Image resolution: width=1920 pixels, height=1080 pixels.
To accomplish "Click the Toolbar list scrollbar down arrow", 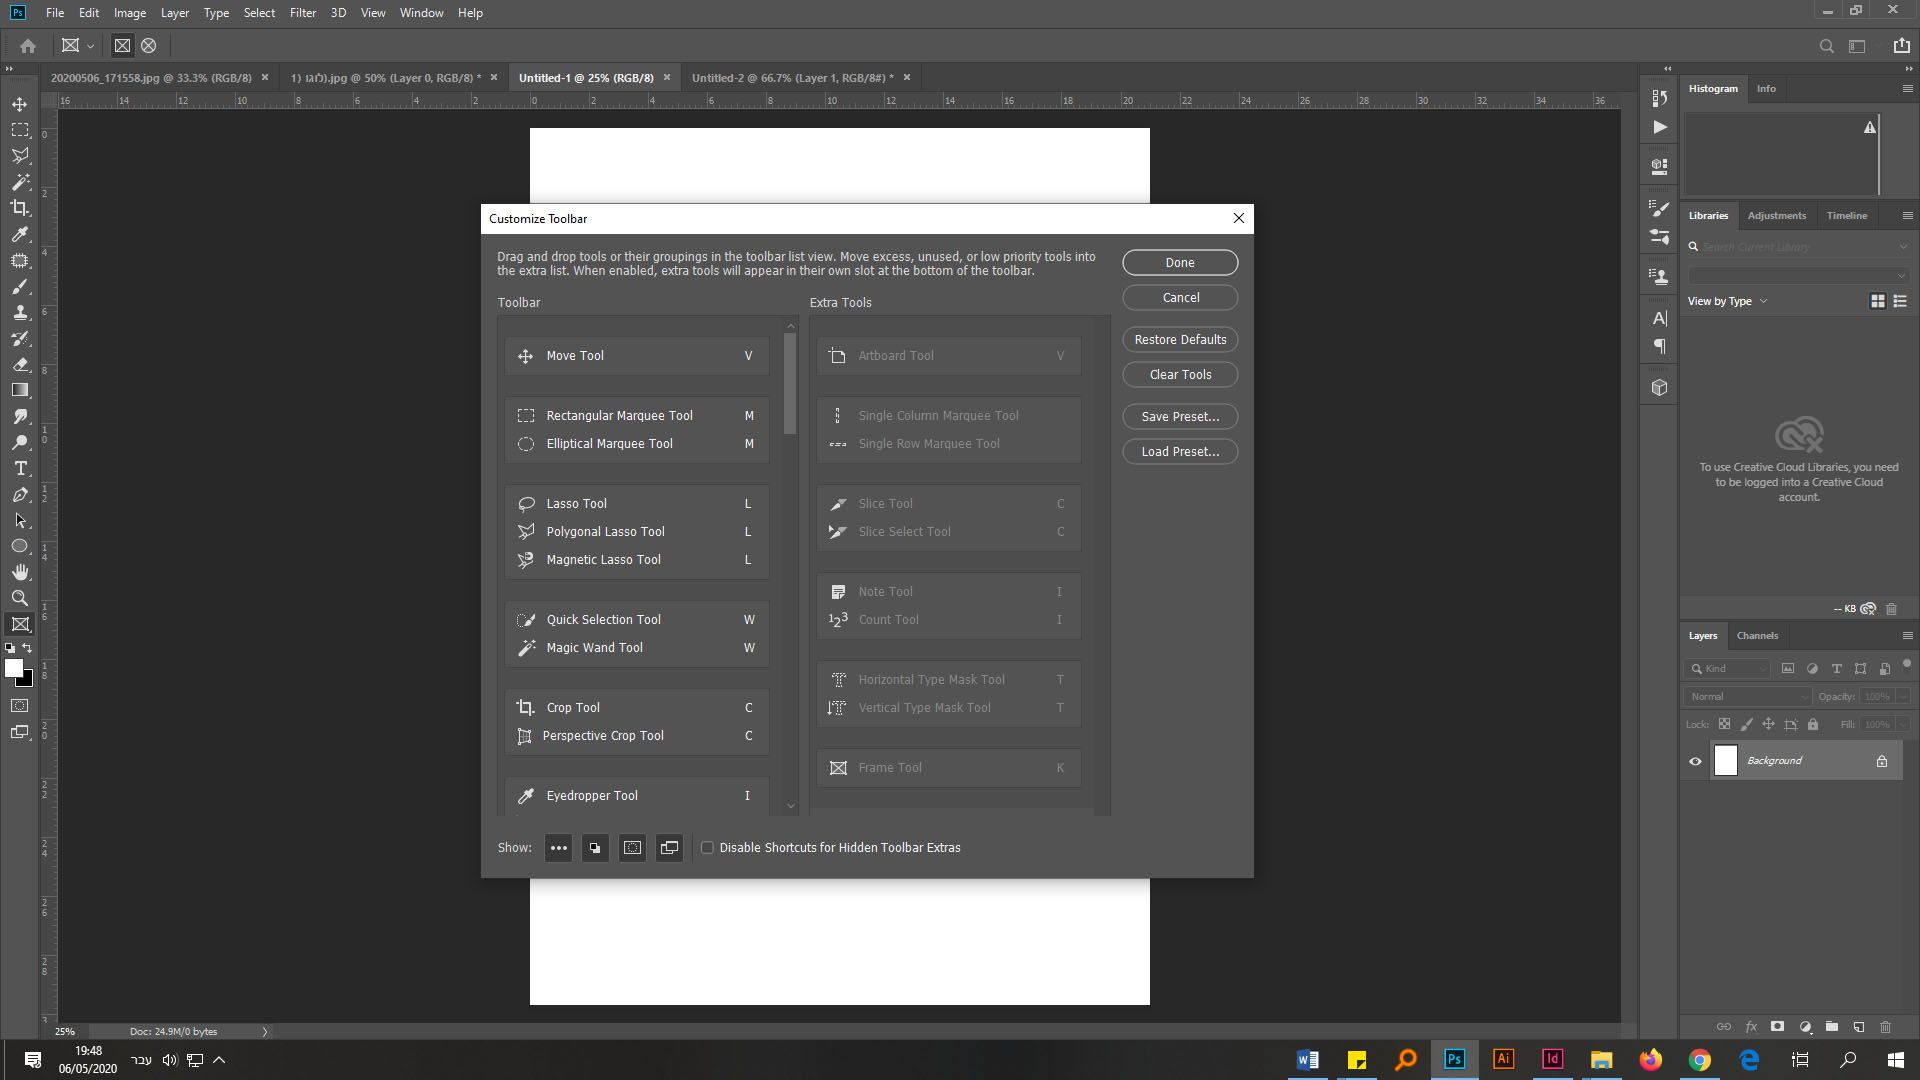I will click(791, 805).
